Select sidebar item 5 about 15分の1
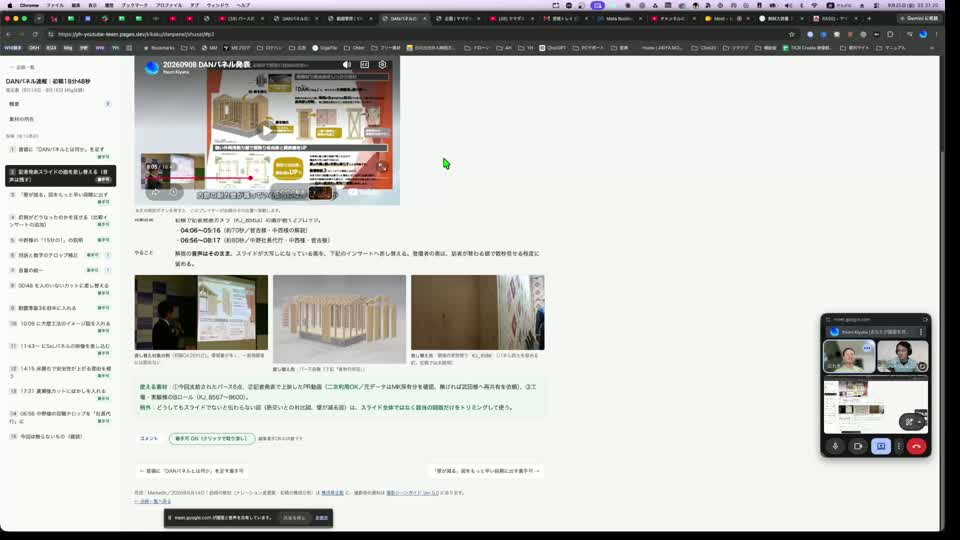Screen dimensions: 960x540 (x=59, y=240)
